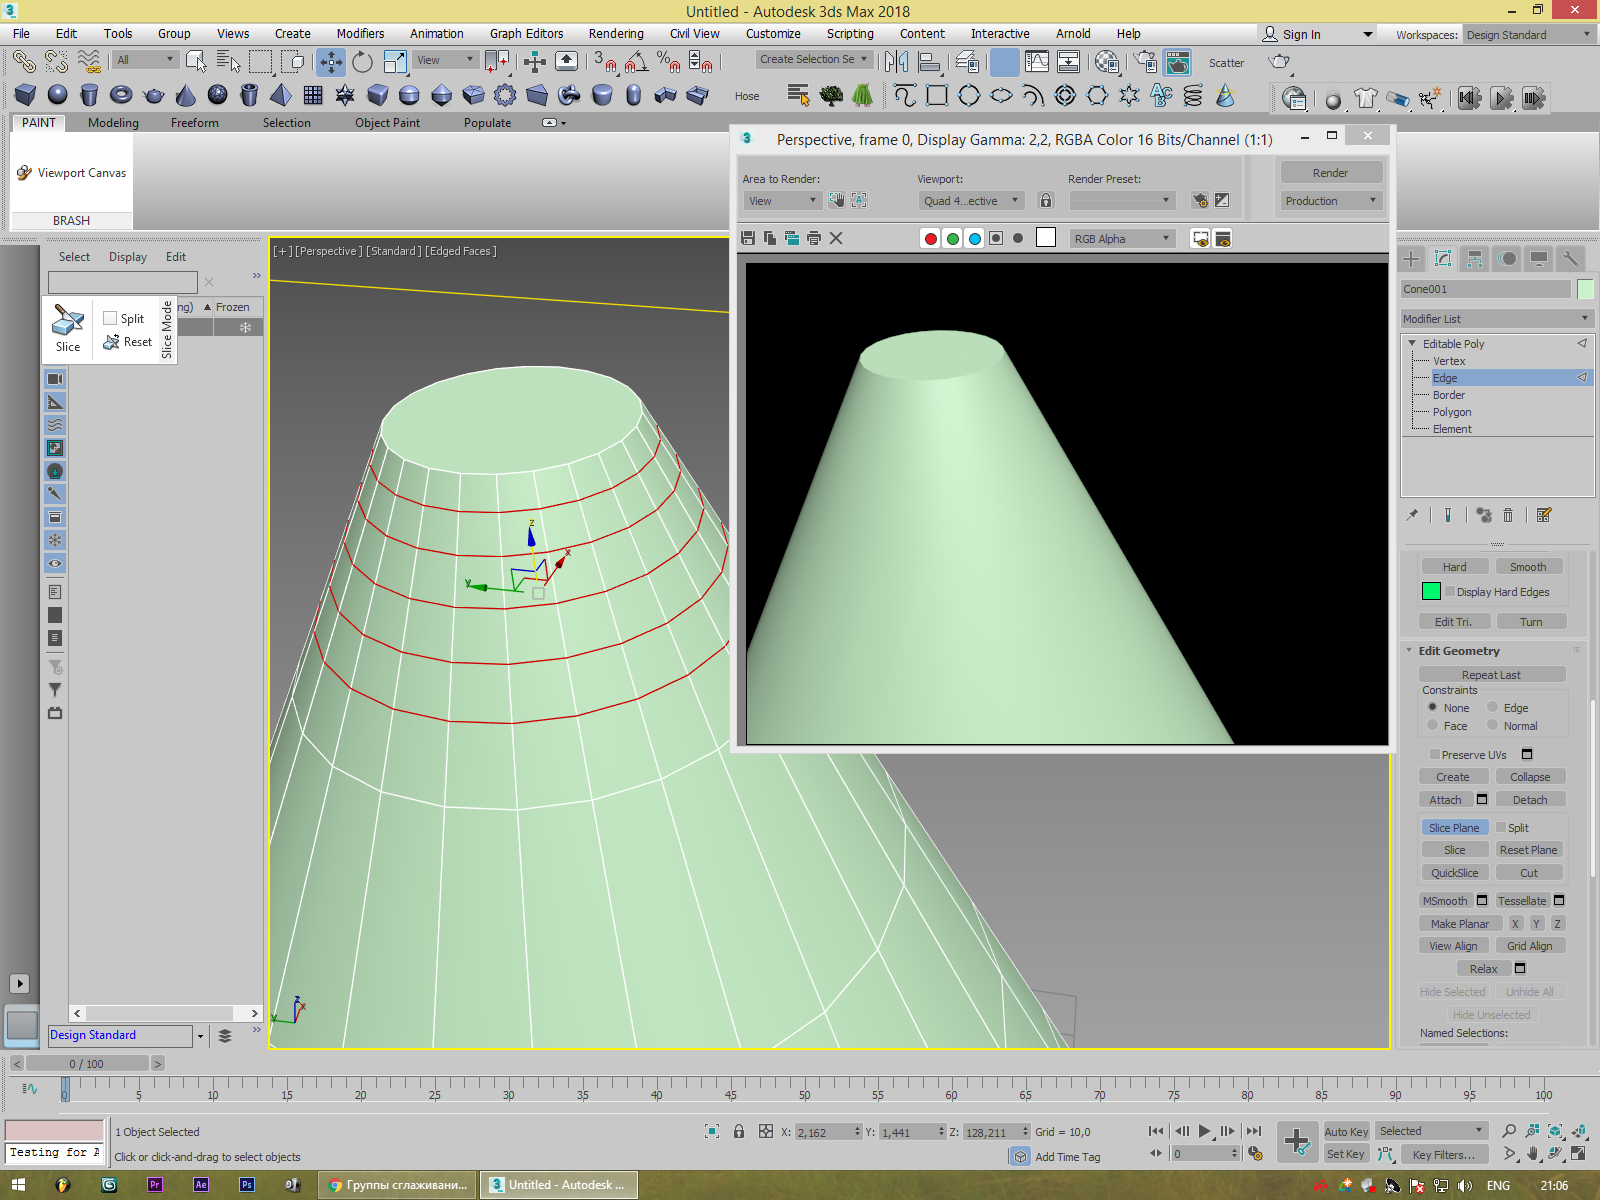Select the Select and Move tool
Viewport: 1600px width, 1200px height.
point(330,62)
